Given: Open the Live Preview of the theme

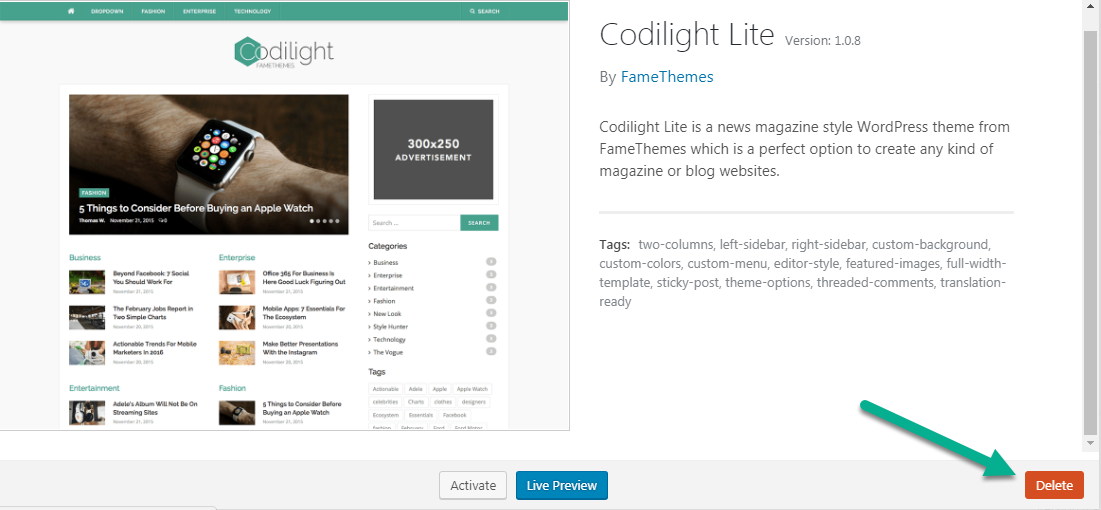Looking at the screenshot, I should click(x=562, y=486).
